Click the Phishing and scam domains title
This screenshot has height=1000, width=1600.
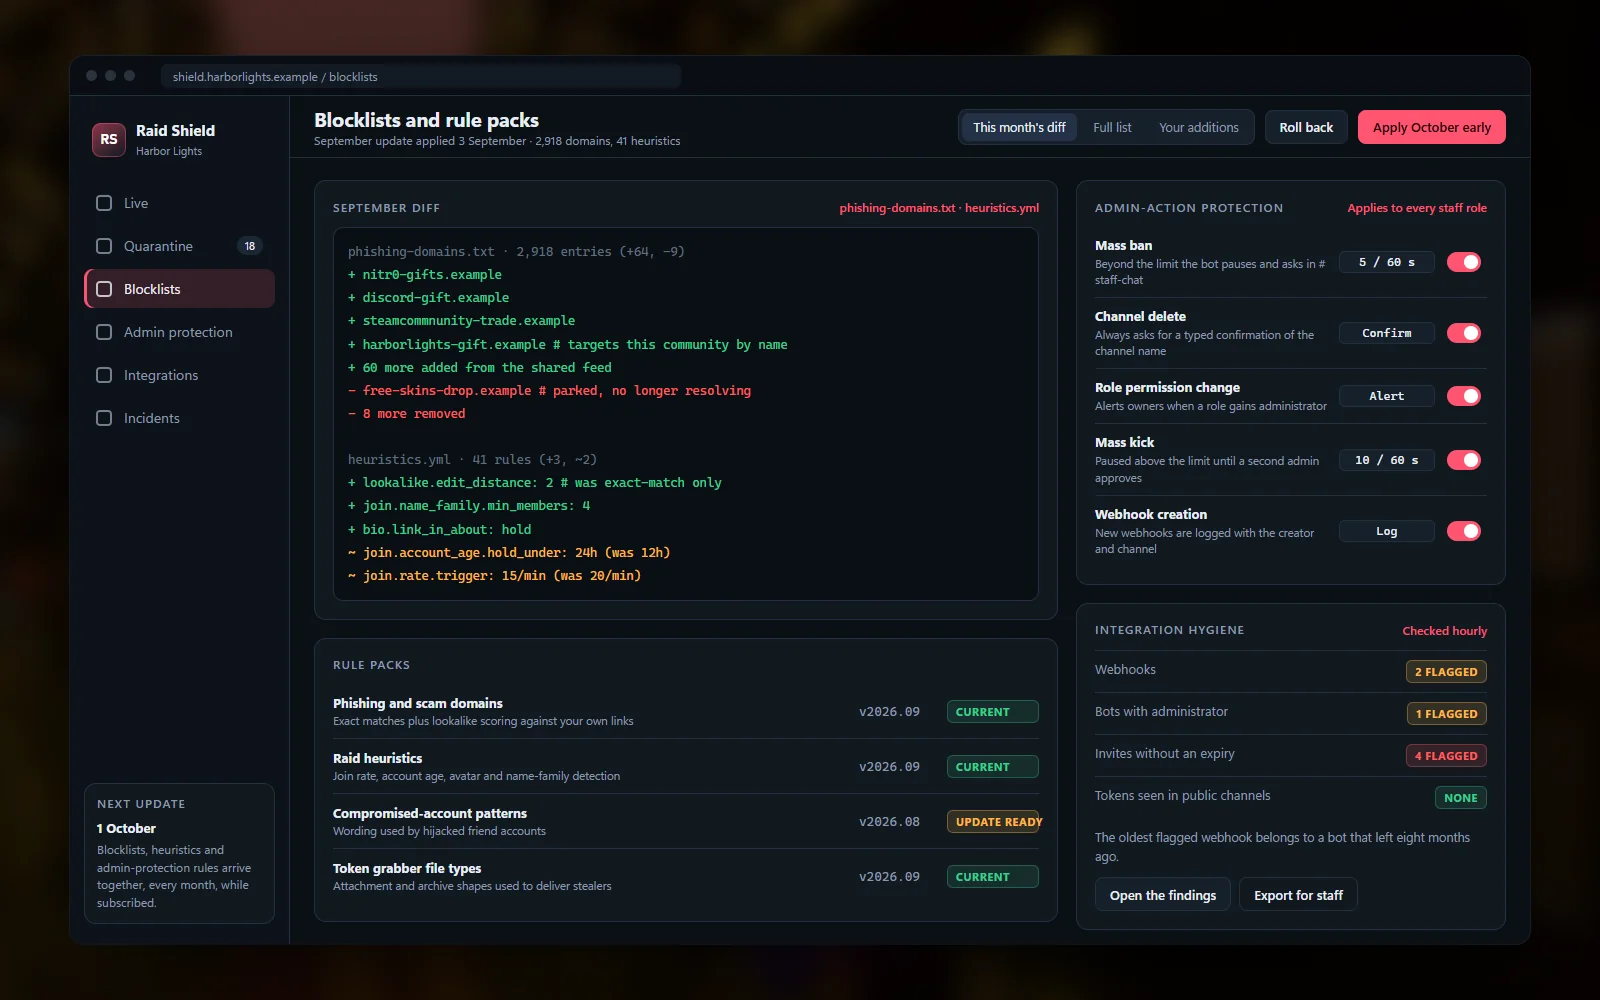418,703
